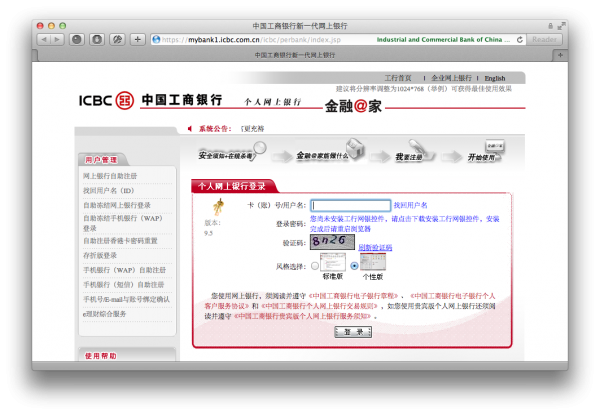Open the 《中国工商银行电子银行章程》 link
This screenshot has width=600, height=415.
(x=354, y=296)
